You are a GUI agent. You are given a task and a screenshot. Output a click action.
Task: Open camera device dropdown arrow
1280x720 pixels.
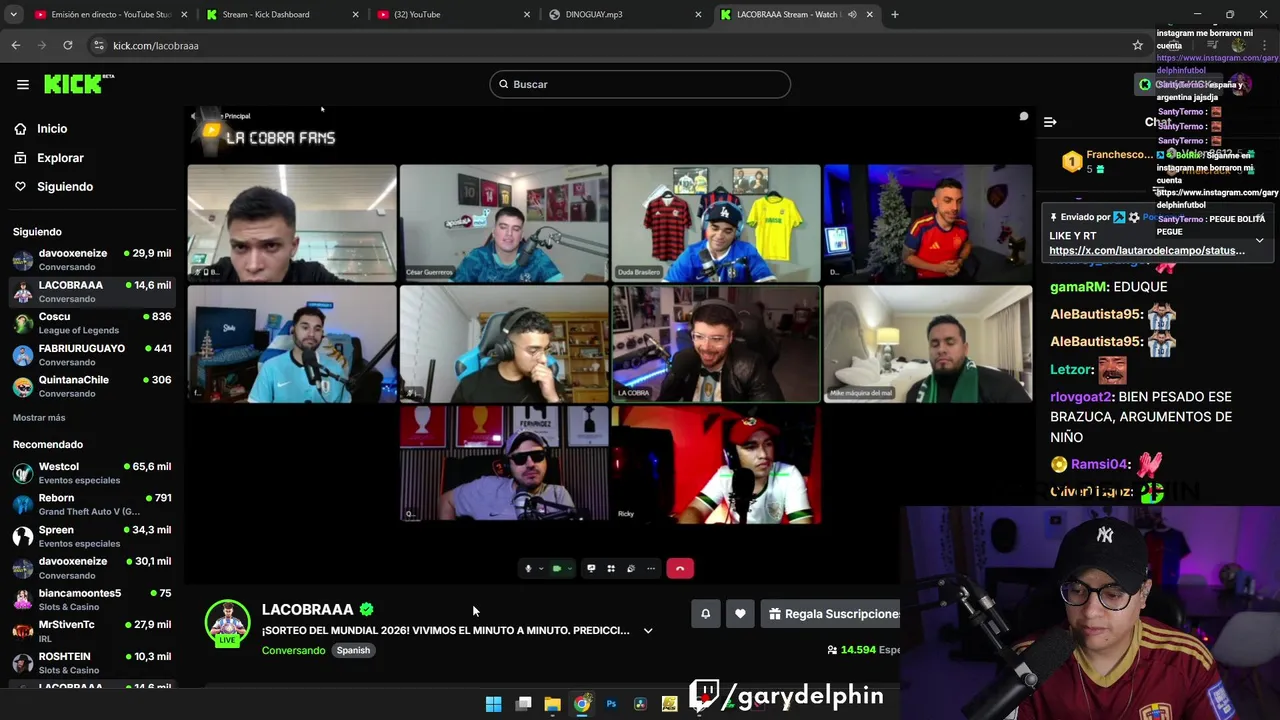570,569
